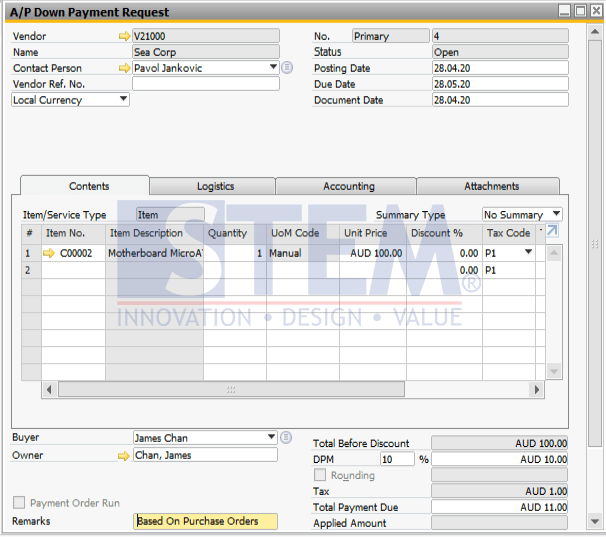The height and width of the screenshot is (537, 606).
Task: Open buyer details icon beside James Chan
Action: point(286,438)
